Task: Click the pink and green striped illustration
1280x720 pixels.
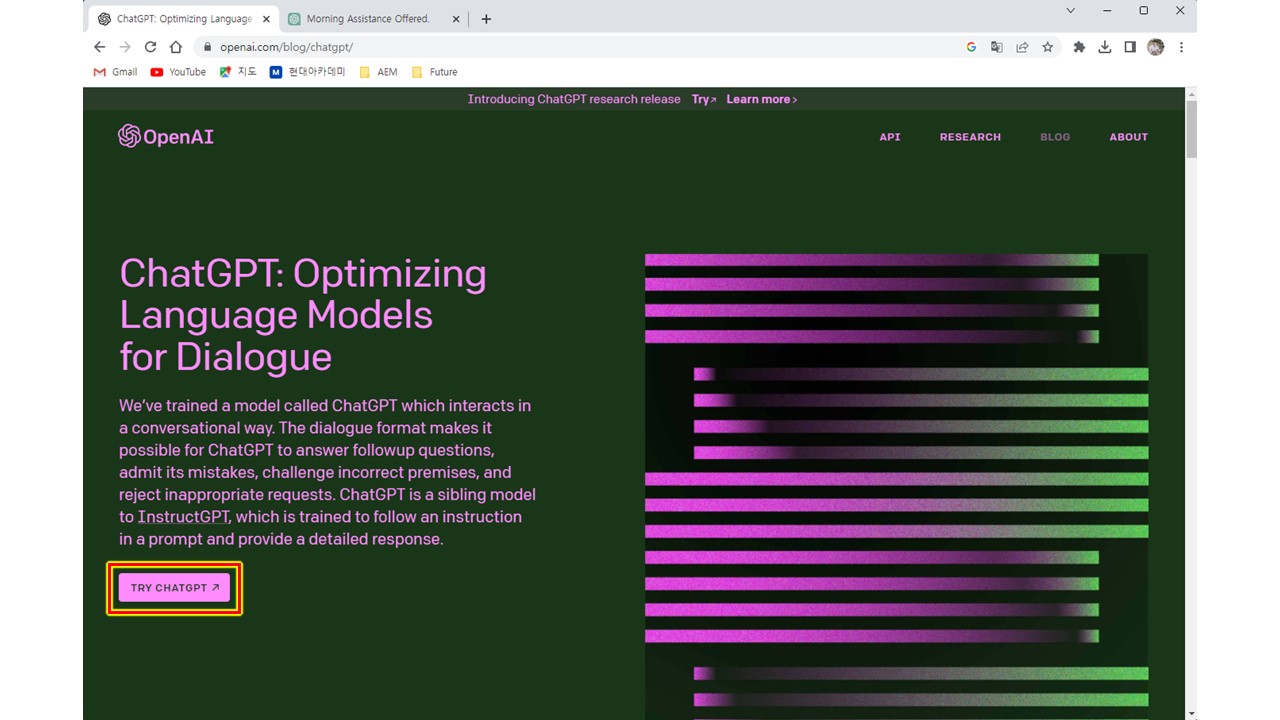Action: [896, 486]
